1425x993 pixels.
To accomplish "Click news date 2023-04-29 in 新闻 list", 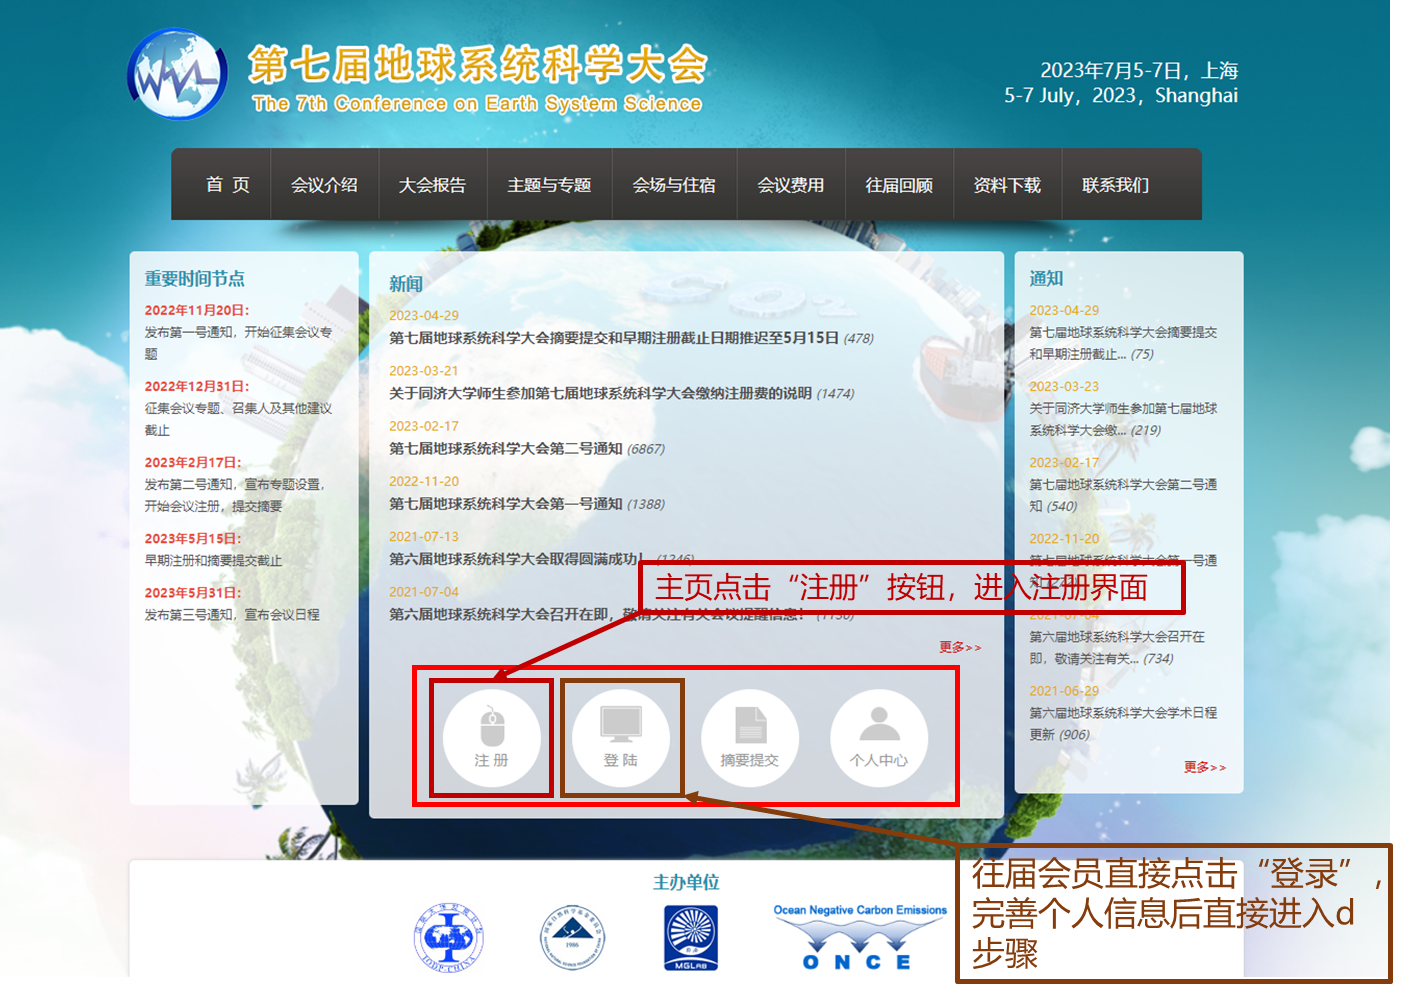I will coord(424,315).
